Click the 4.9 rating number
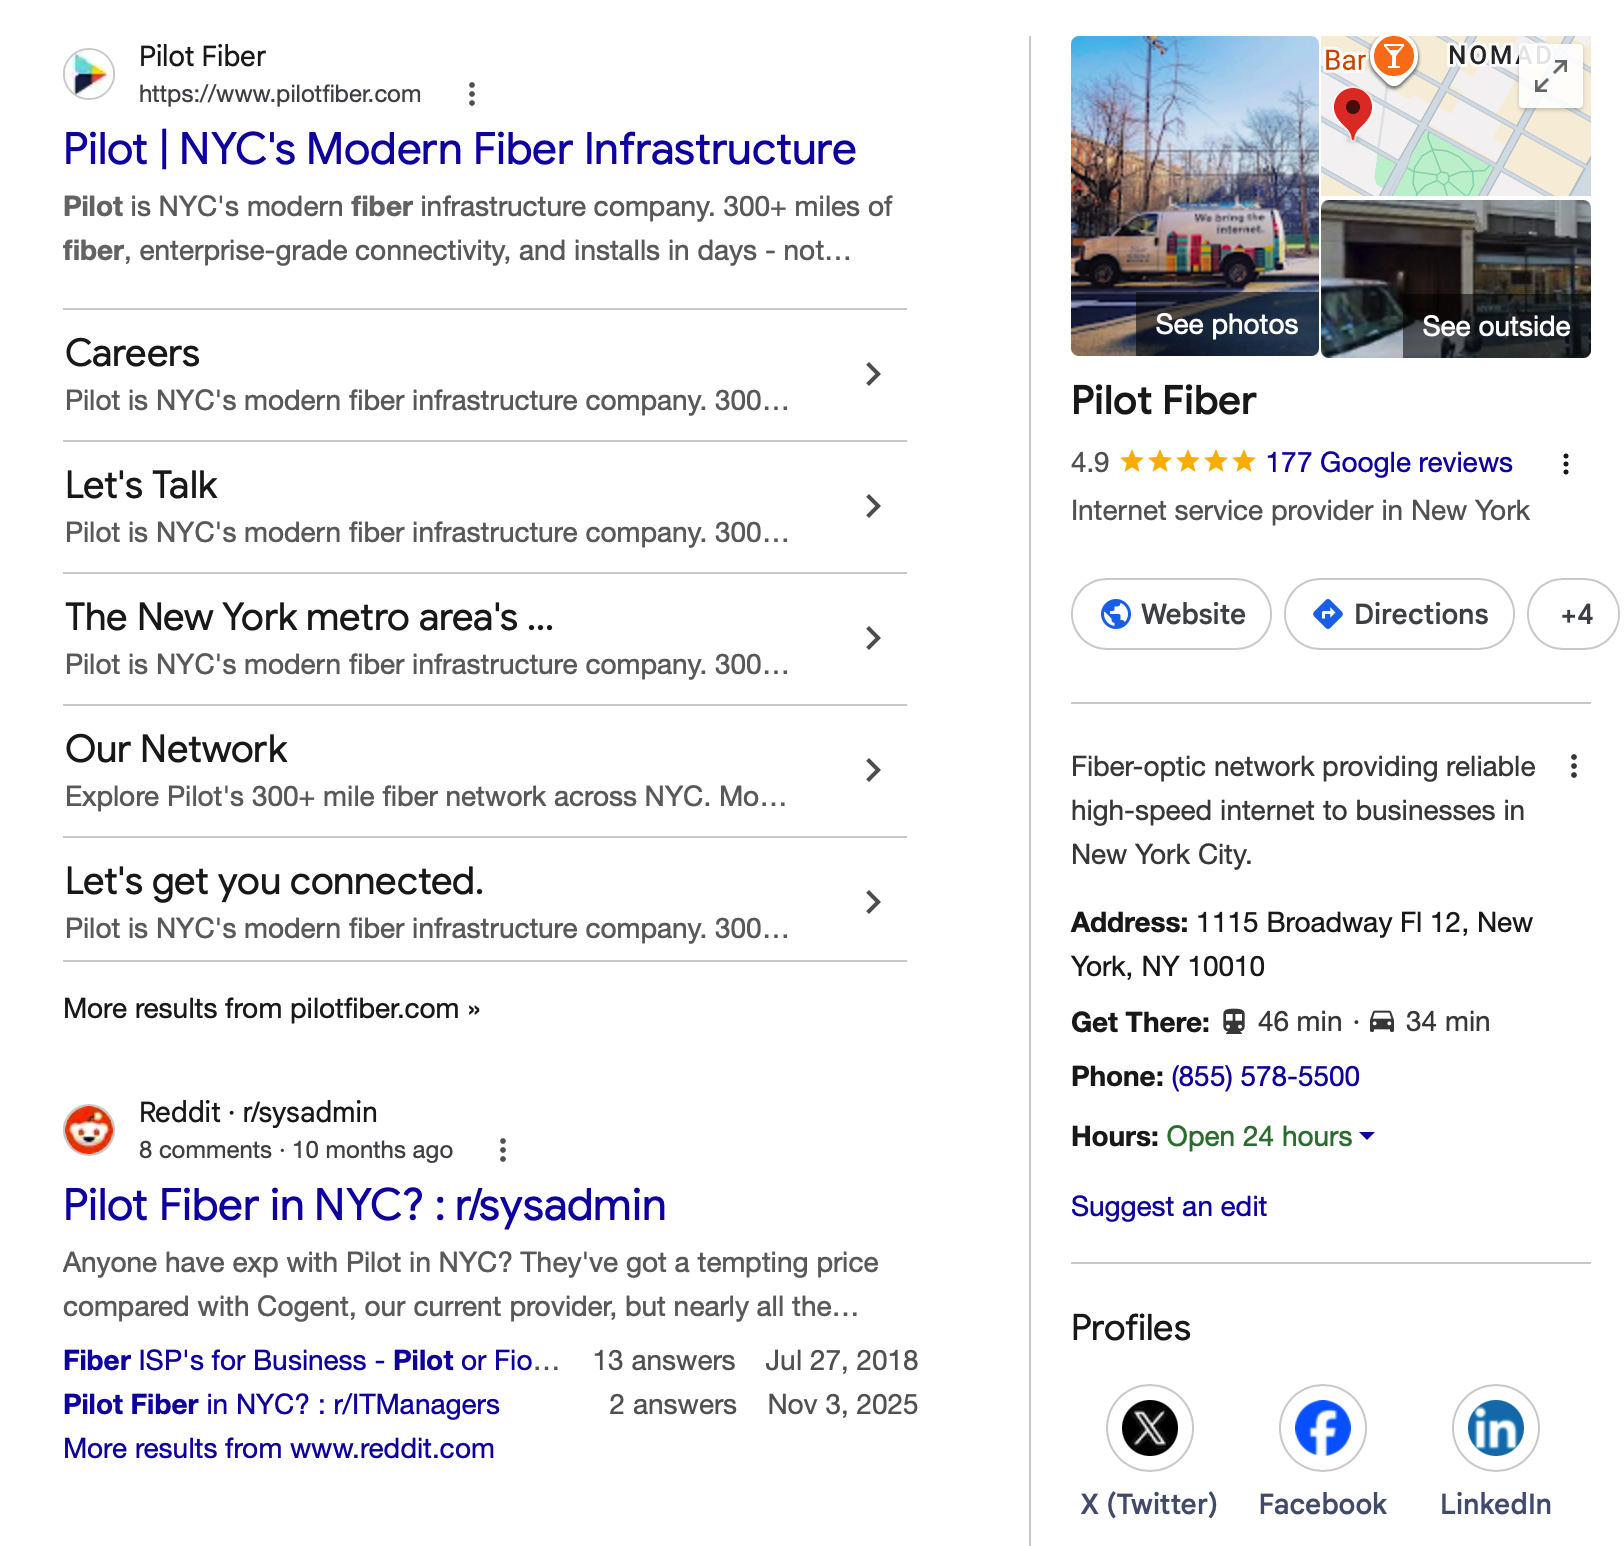1624x1546 pixels. coord(1090,462)
